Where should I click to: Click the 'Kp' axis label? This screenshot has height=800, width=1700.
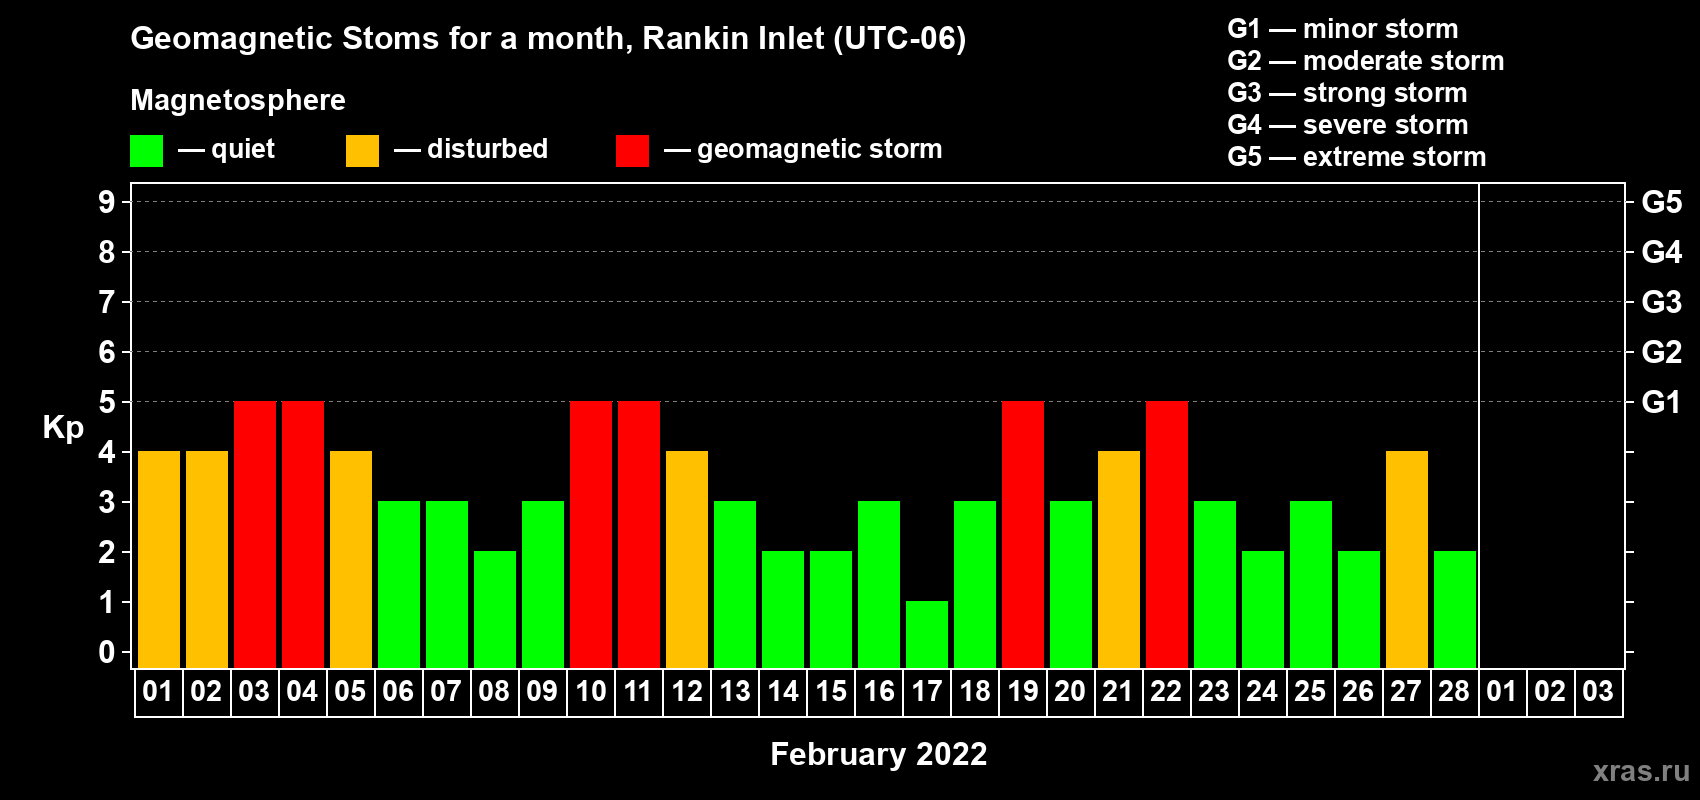[63, 428]
